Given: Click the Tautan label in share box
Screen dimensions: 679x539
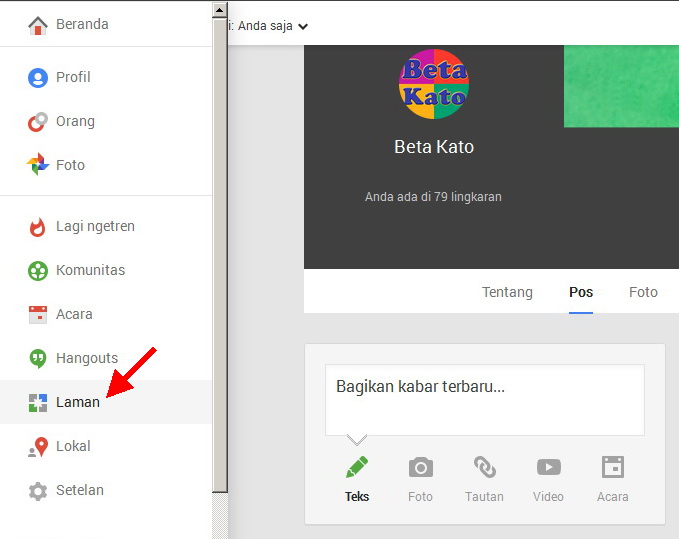Looking at the screenshot, I should [x=484, y=497].
